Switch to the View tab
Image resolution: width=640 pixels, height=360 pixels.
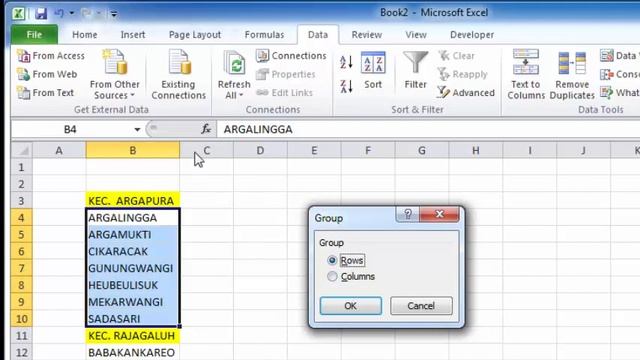tap(416, 35)
